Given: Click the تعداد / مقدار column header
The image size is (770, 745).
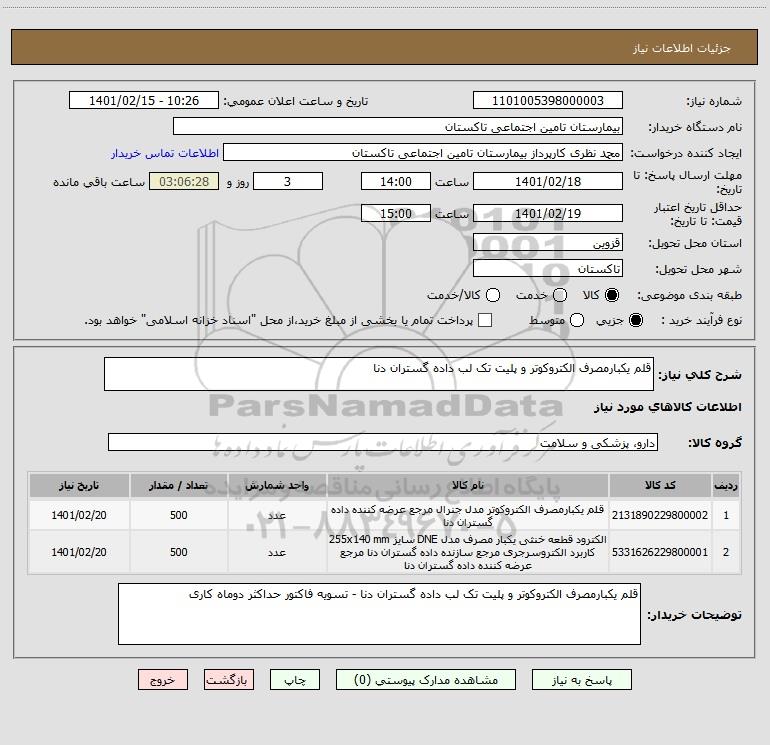Looking at the screenshot, I should point(179,485).
